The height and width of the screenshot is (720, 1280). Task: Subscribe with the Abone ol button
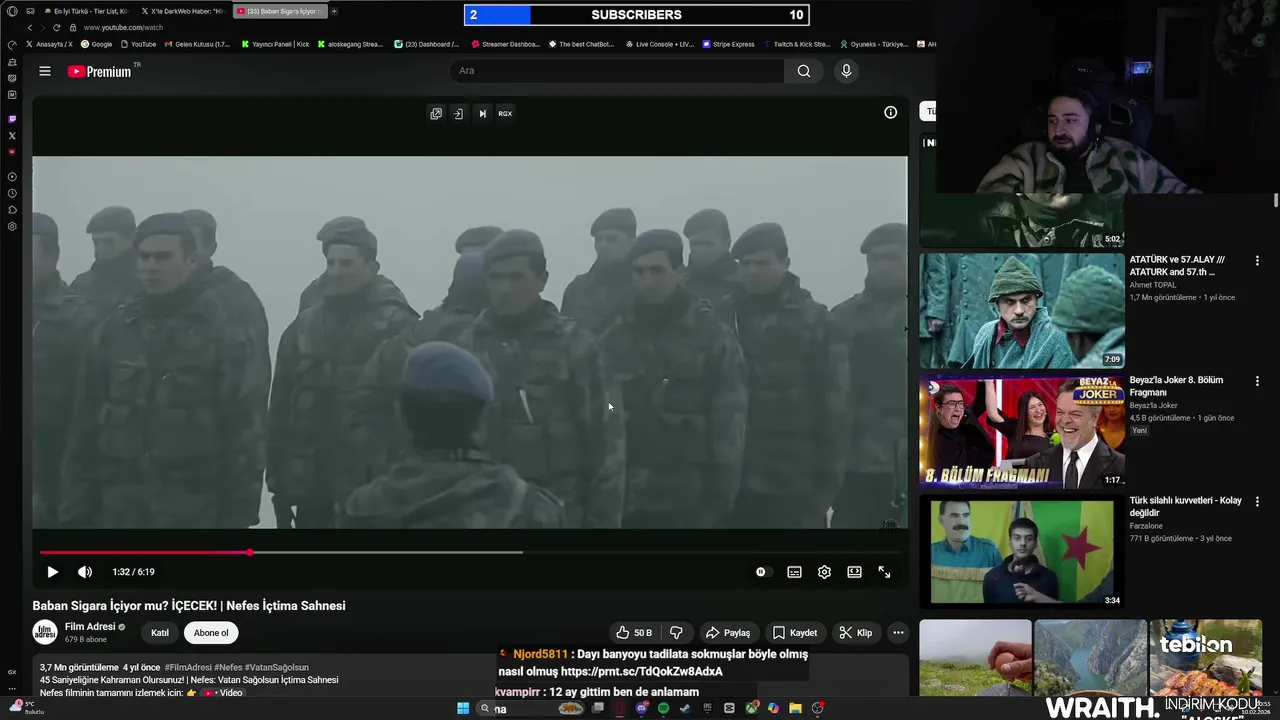pyautogui.click(x=211, y=632)
